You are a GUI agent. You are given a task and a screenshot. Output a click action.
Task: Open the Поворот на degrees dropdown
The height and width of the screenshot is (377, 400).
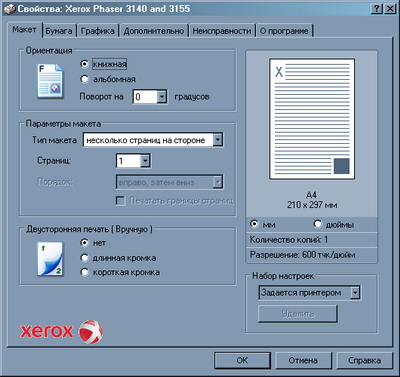click(162, 97)
